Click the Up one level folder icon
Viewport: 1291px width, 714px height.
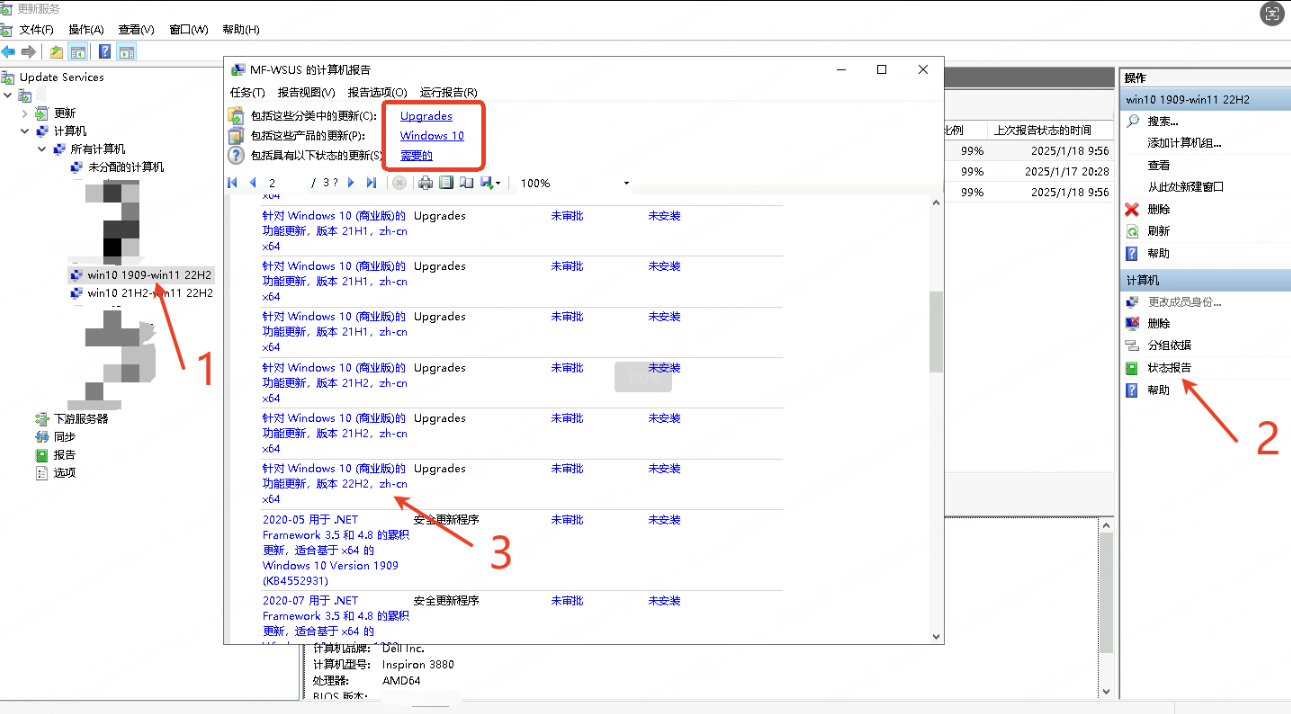pyautogui.click(x=56, y=52)
